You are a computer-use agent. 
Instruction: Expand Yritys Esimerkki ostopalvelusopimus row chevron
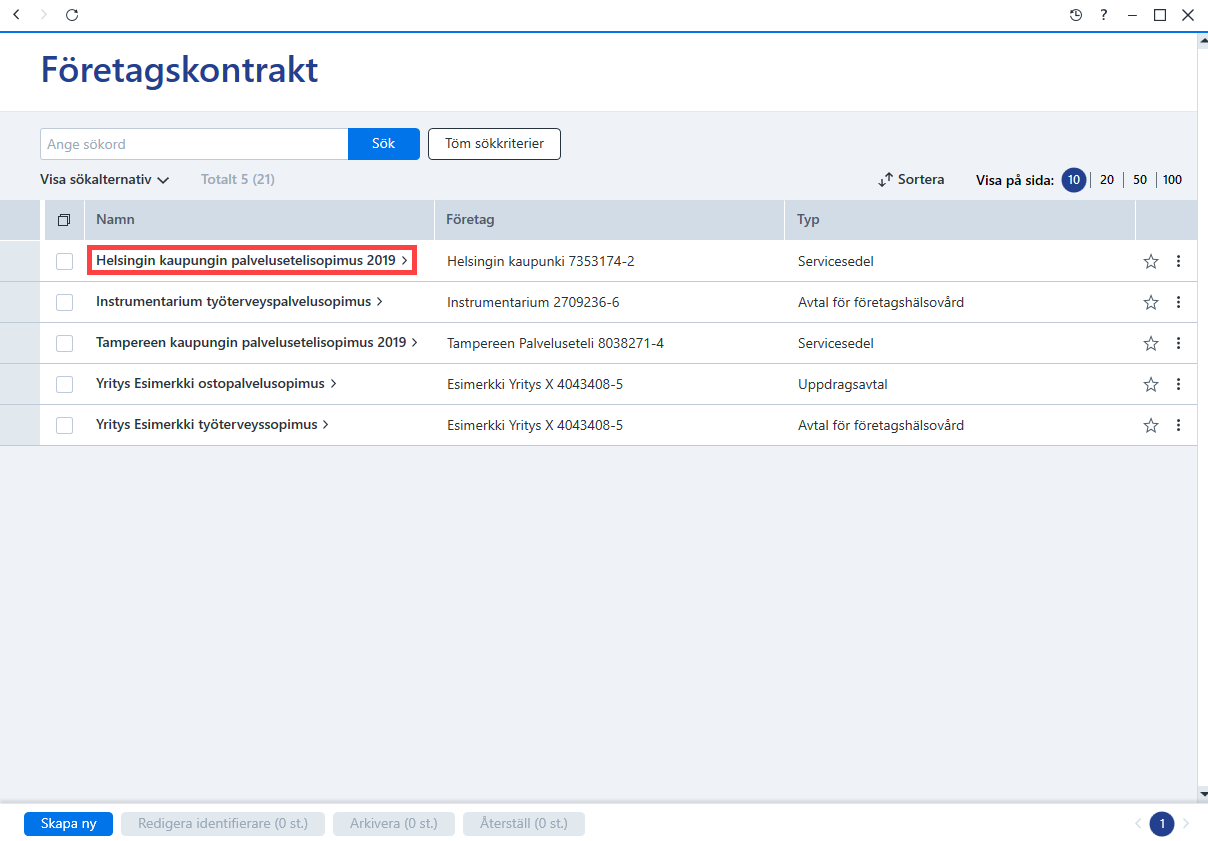tap(334, 384)
